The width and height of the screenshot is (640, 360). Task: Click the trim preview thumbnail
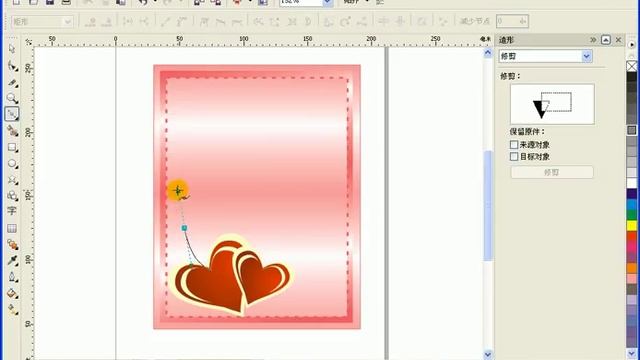click(552, 104)
